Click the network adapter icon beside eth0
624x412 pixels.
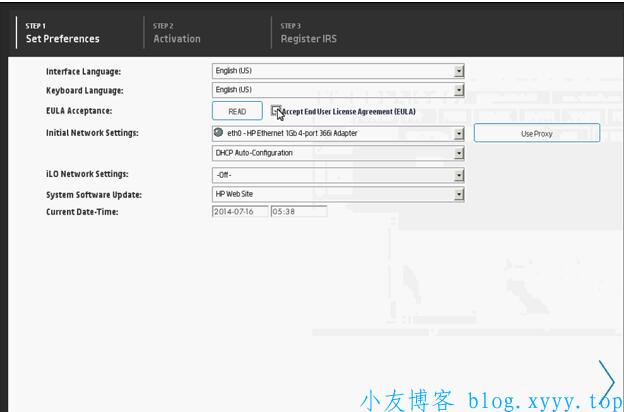(x=219, y=133)
